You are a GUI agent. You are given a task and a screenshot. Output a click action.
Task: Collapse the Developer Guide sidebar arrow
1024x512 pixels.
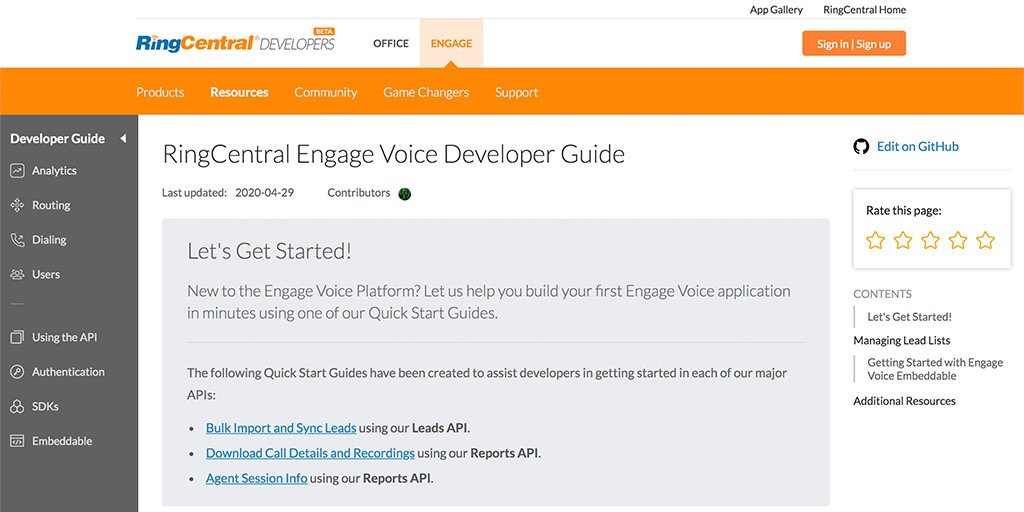(x=123, y=138)
